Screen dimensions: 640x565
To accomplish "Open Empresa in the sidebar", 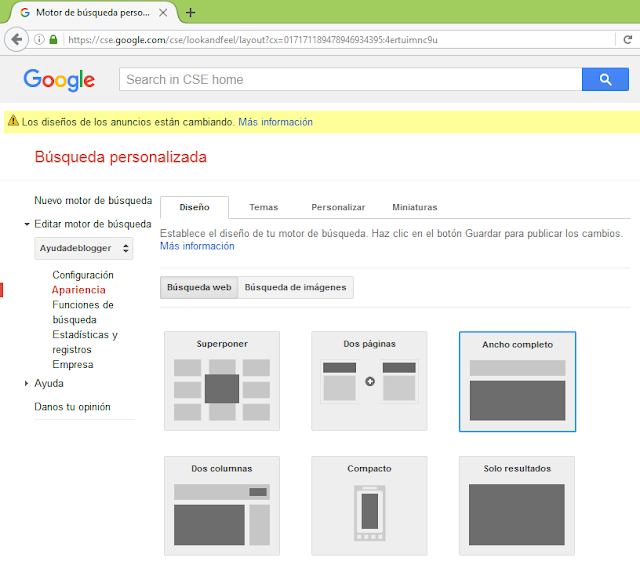I will click(x=73, y=365).
